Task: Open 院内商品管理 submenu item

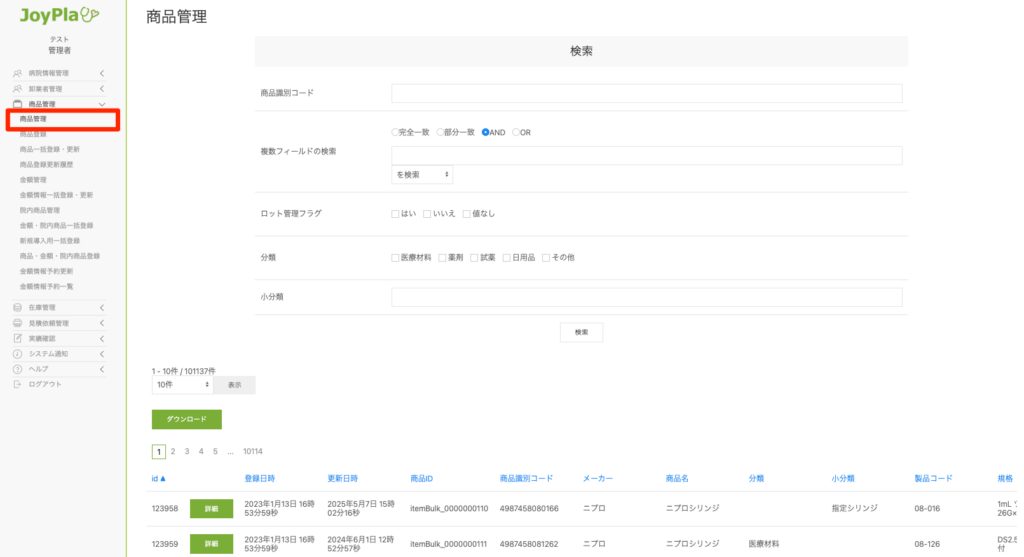Action: [x=40, y=210]
